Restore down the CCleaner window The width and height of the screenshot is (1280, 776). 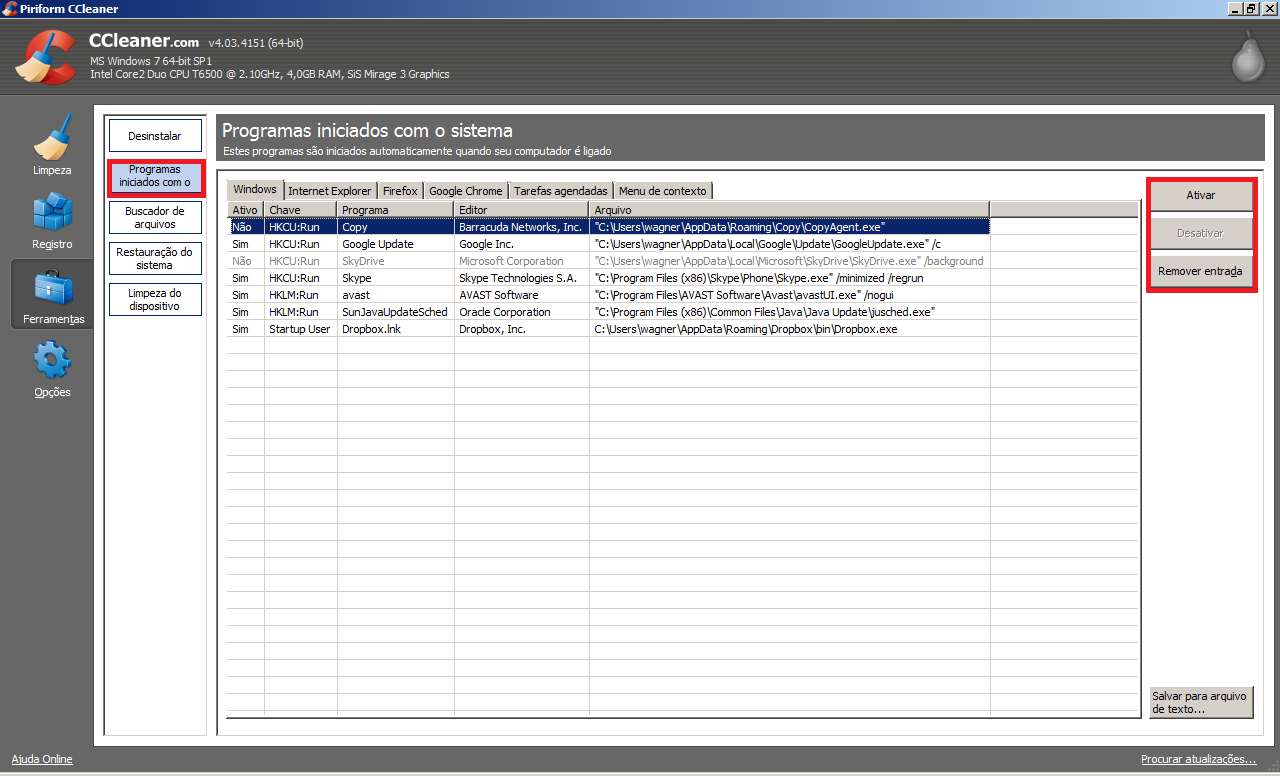tap(1251, 9)
